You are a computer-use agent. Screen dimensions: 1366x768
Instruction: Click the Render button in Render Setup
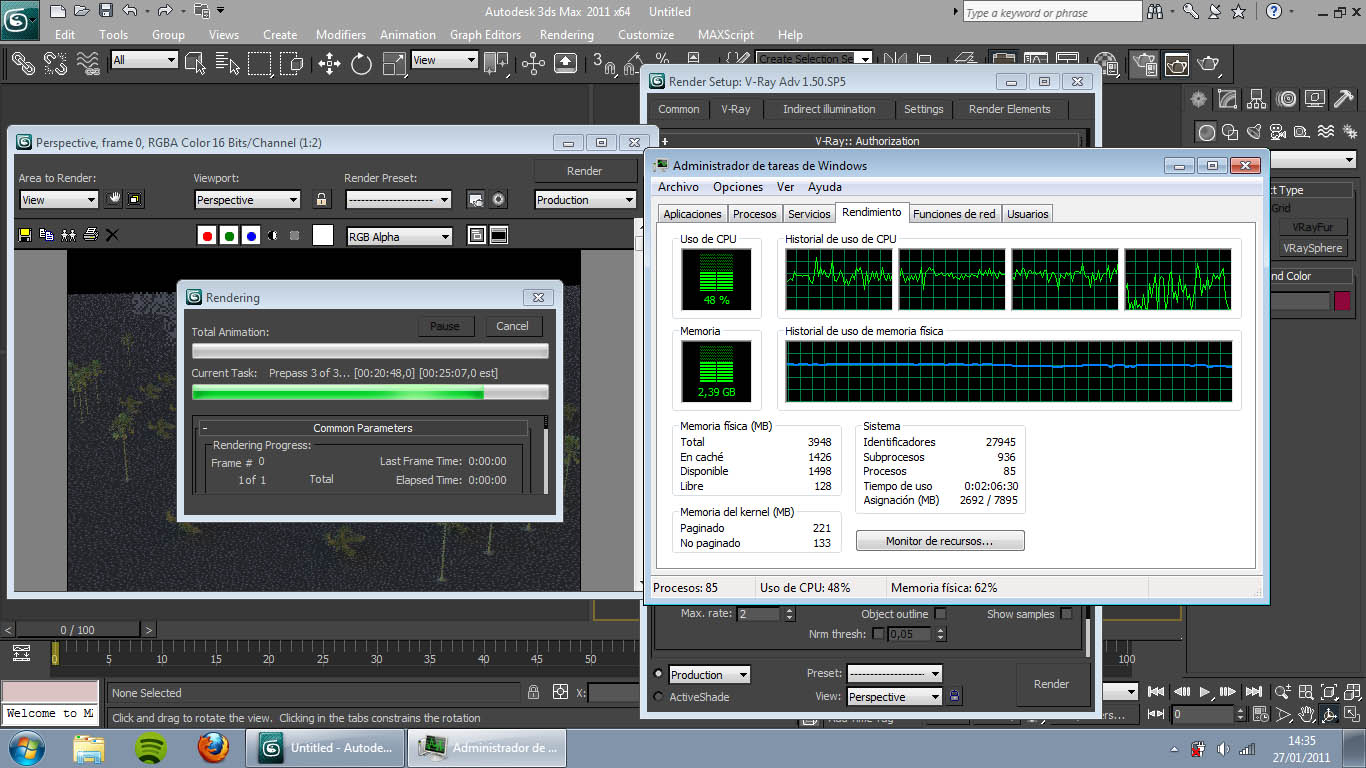1051,684
